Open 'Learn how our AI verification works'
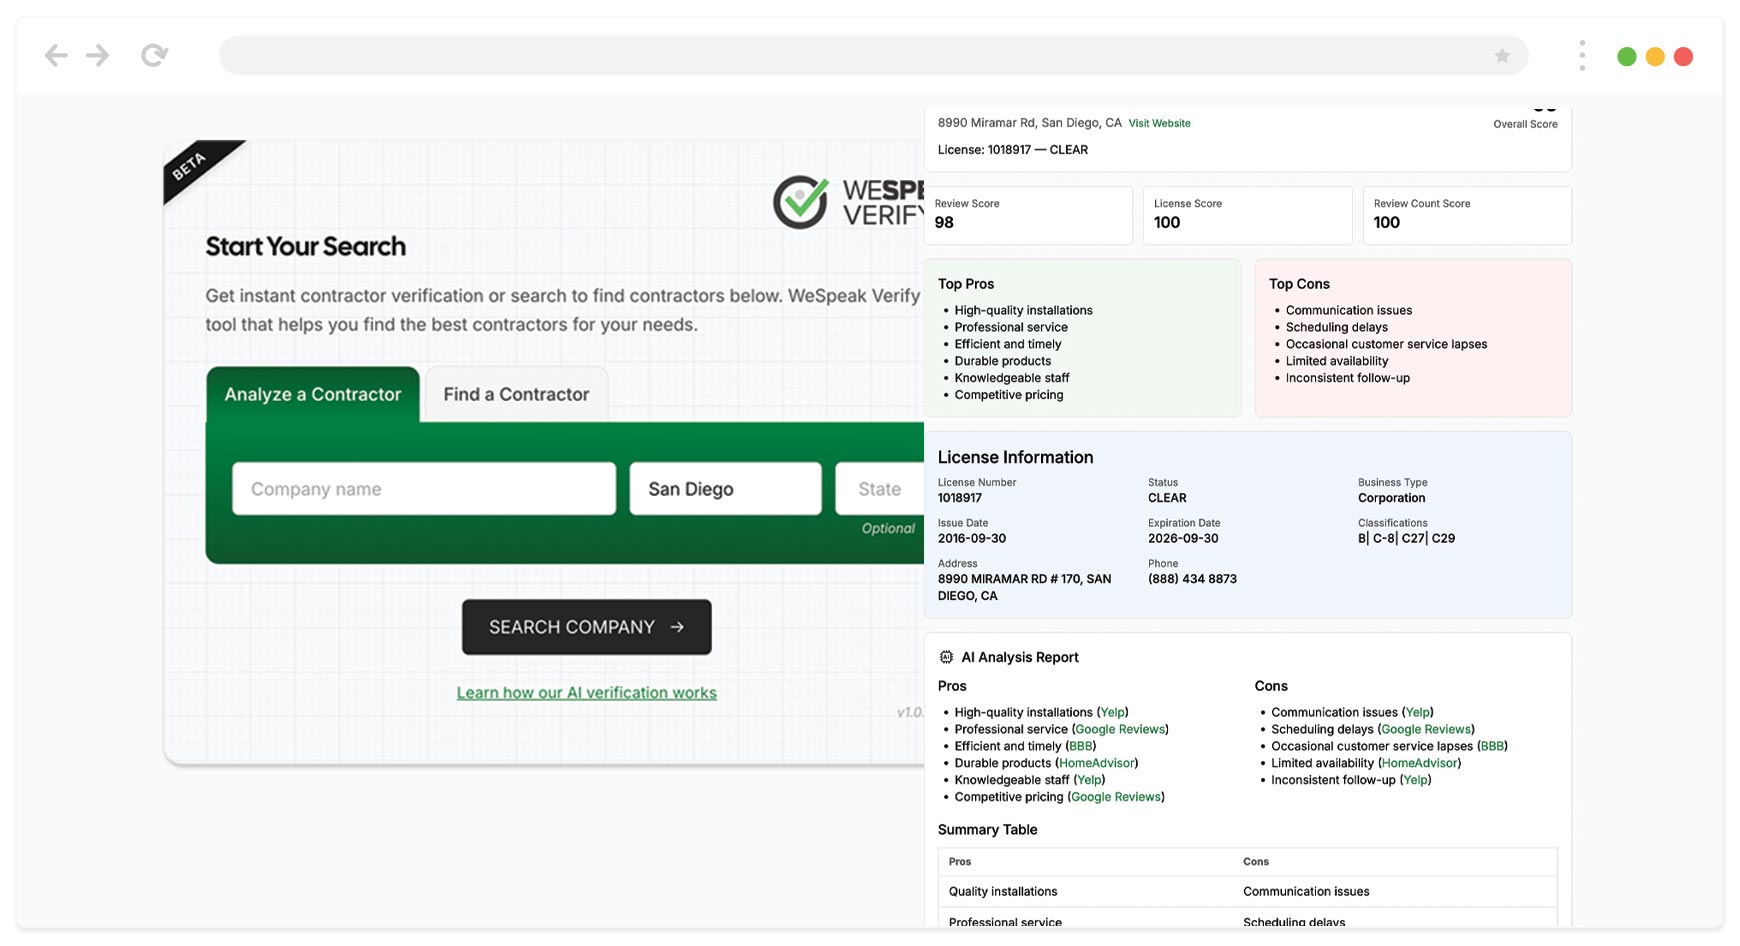The height and width of the screenshot is (946, 1740). pos(586,692)
